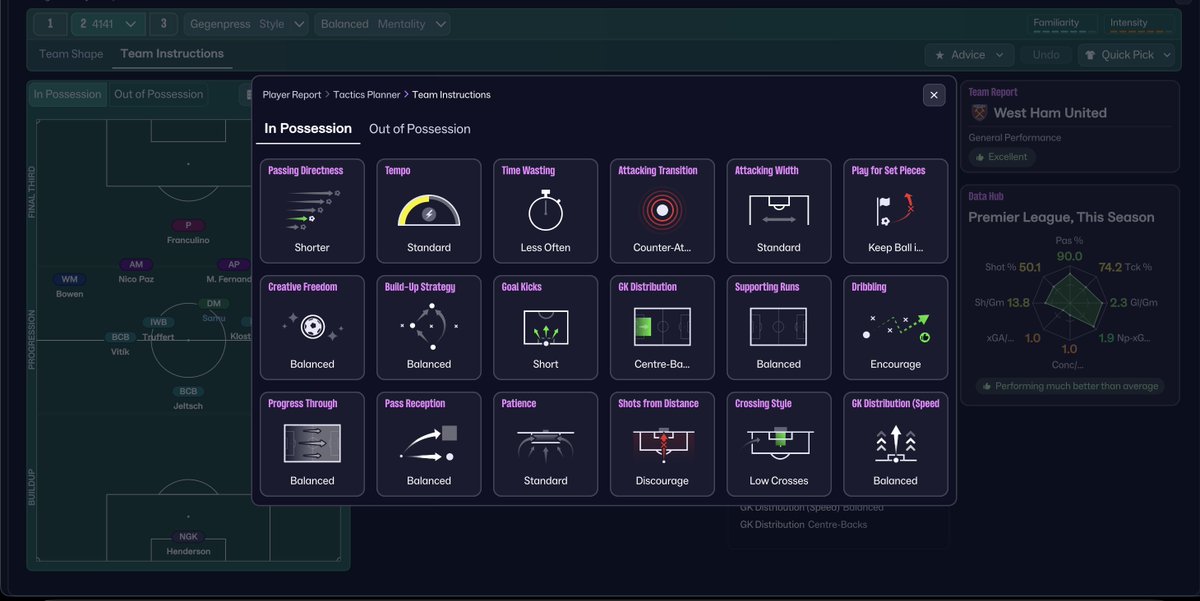Go to Tactics Planner breadcrumb
This screenshot has width=1200, height=601.
pyautogui.click(x=367, y=95)
